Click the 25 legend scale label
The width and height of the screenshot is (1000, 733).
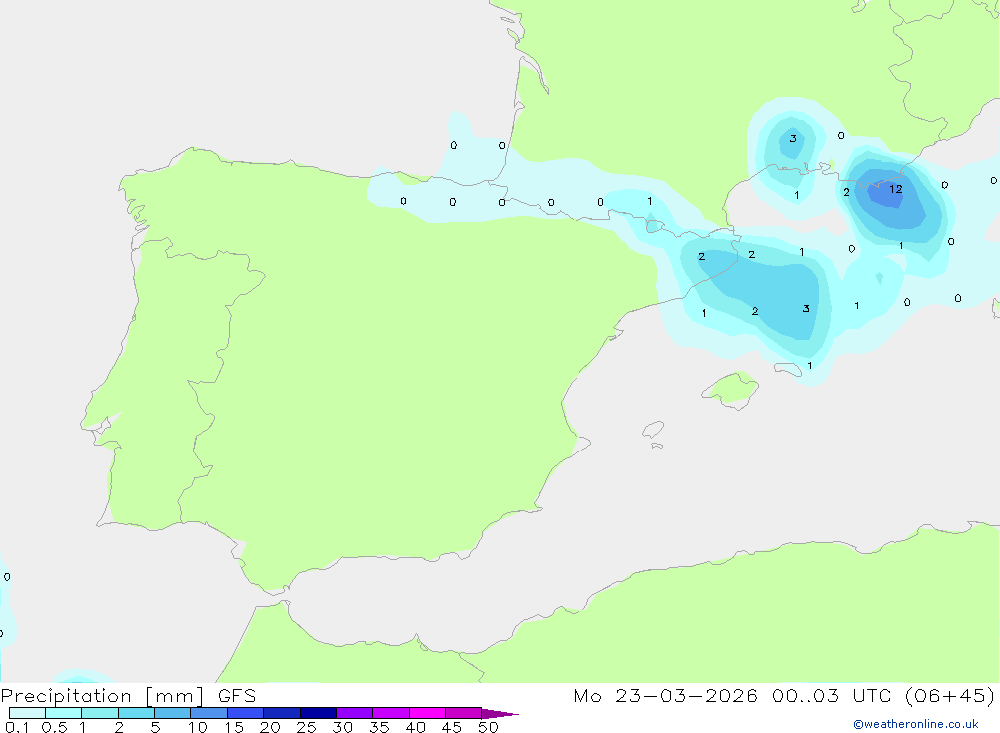pyautogui.click(x=306, y=727)
